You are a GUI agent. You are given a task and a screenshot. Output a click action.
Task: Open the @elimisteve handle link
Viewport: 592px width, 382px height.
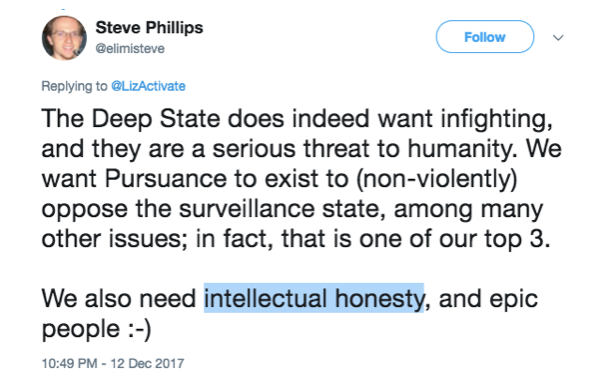(130, 49)
